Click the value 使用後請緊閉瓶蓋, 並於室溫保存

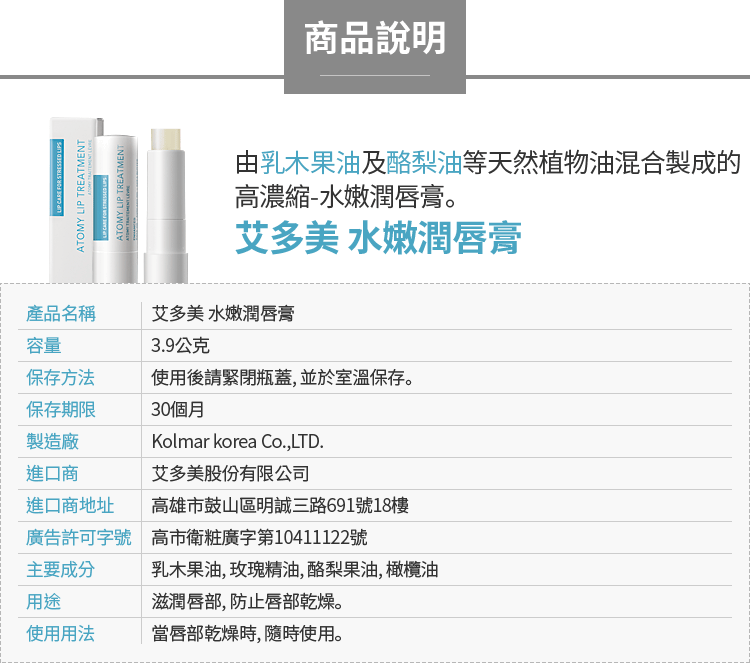pyautogui.click(x=282, y=378)
